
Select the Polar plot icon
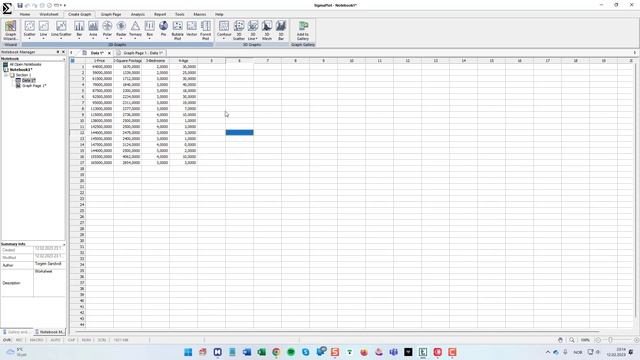pyautogui.click(x=107, y=29)
